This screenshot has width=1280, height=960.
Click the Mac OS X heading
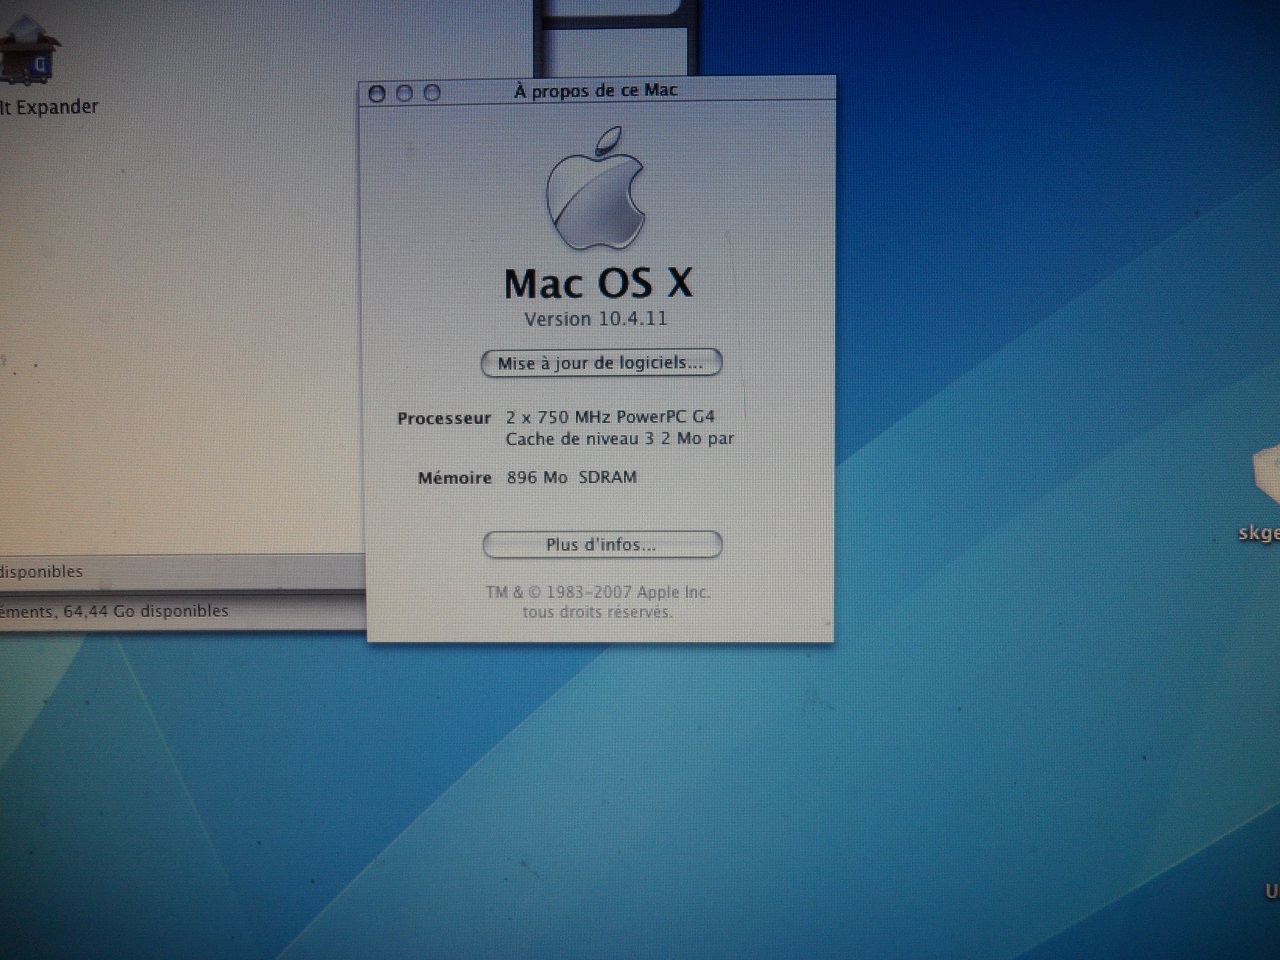tap(598, 283)
